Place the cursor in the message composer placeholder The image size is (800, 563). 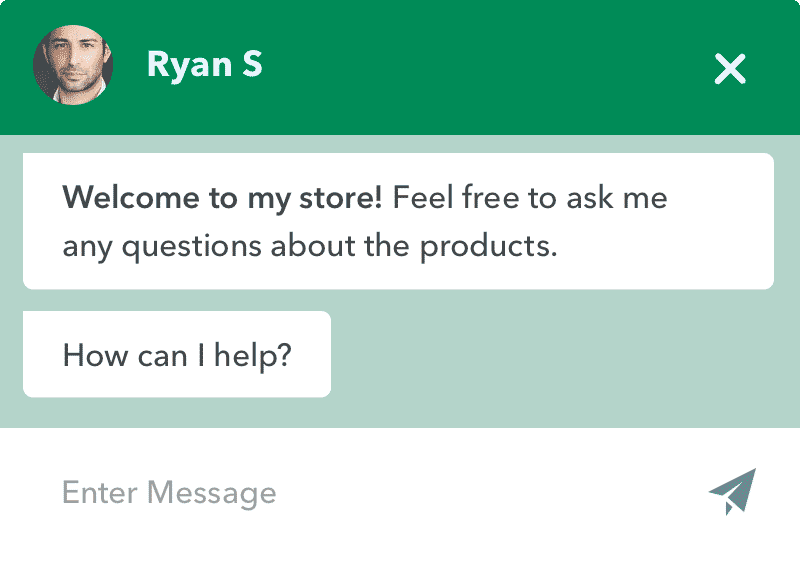pos(169,493)
